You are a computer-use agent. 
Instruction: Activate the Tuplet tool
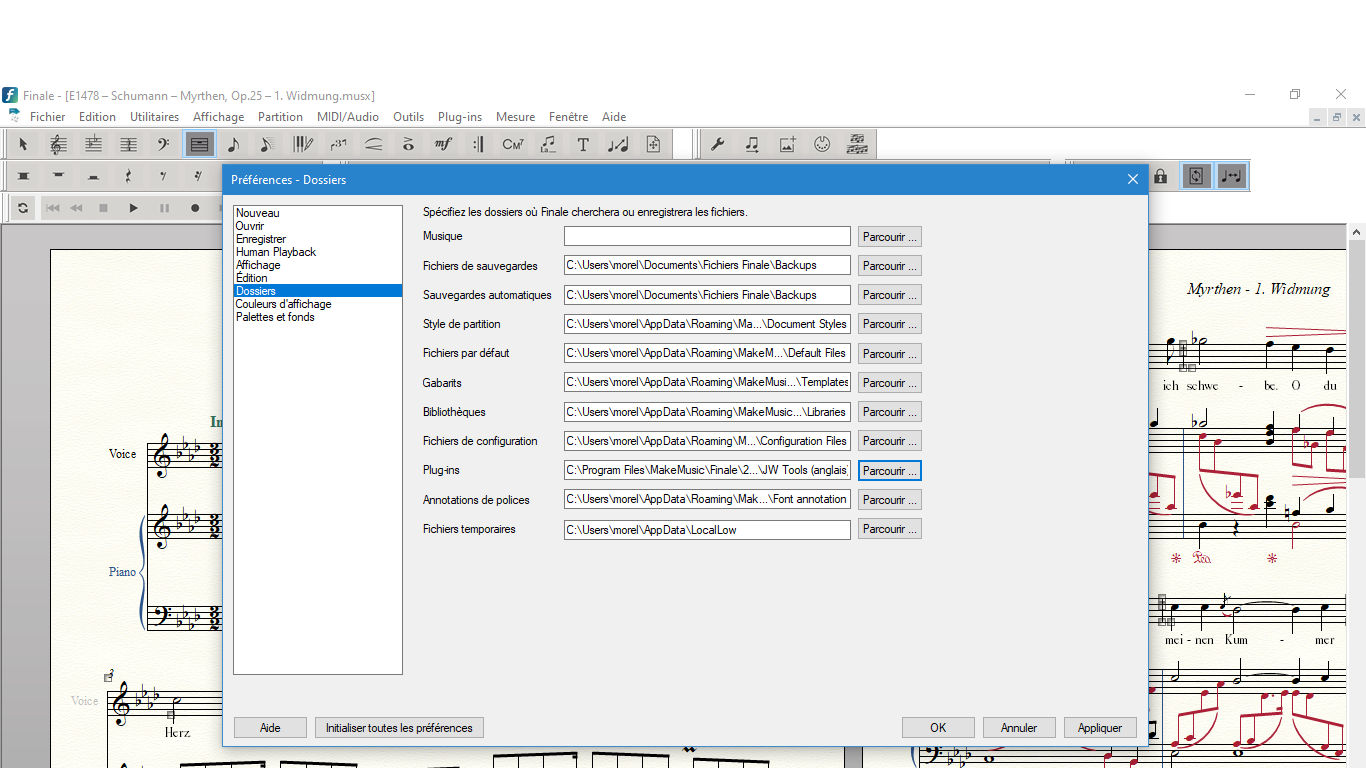338,145
